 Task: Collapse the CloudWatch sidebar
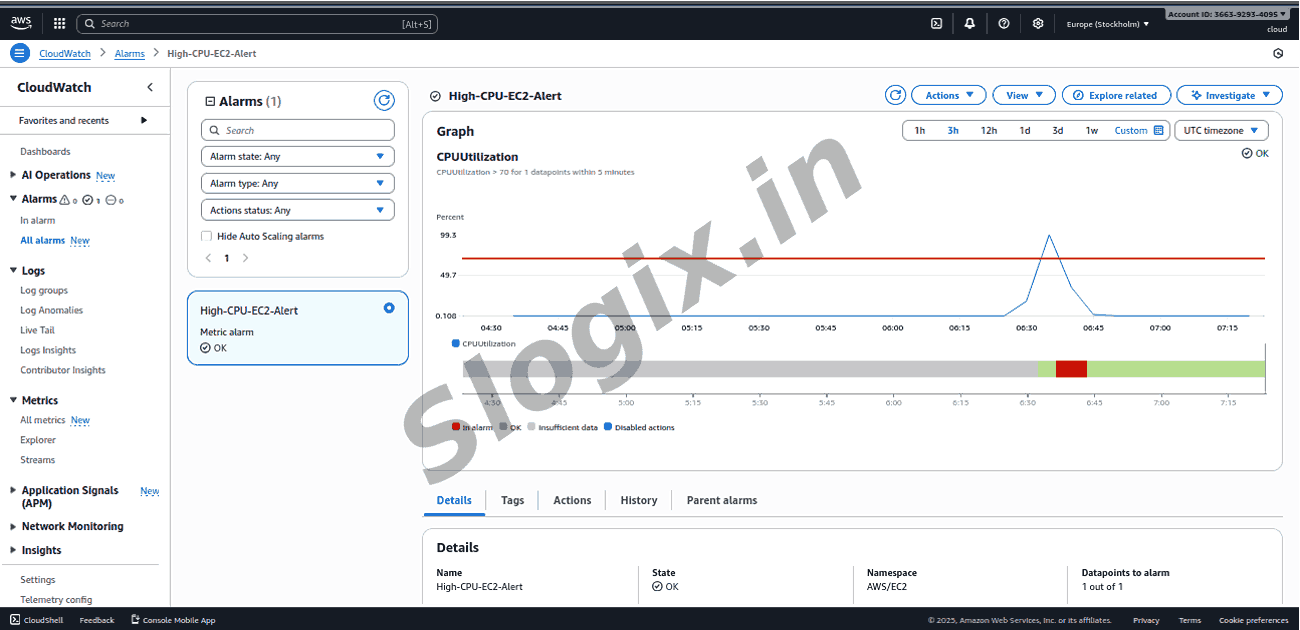(150, 87)
